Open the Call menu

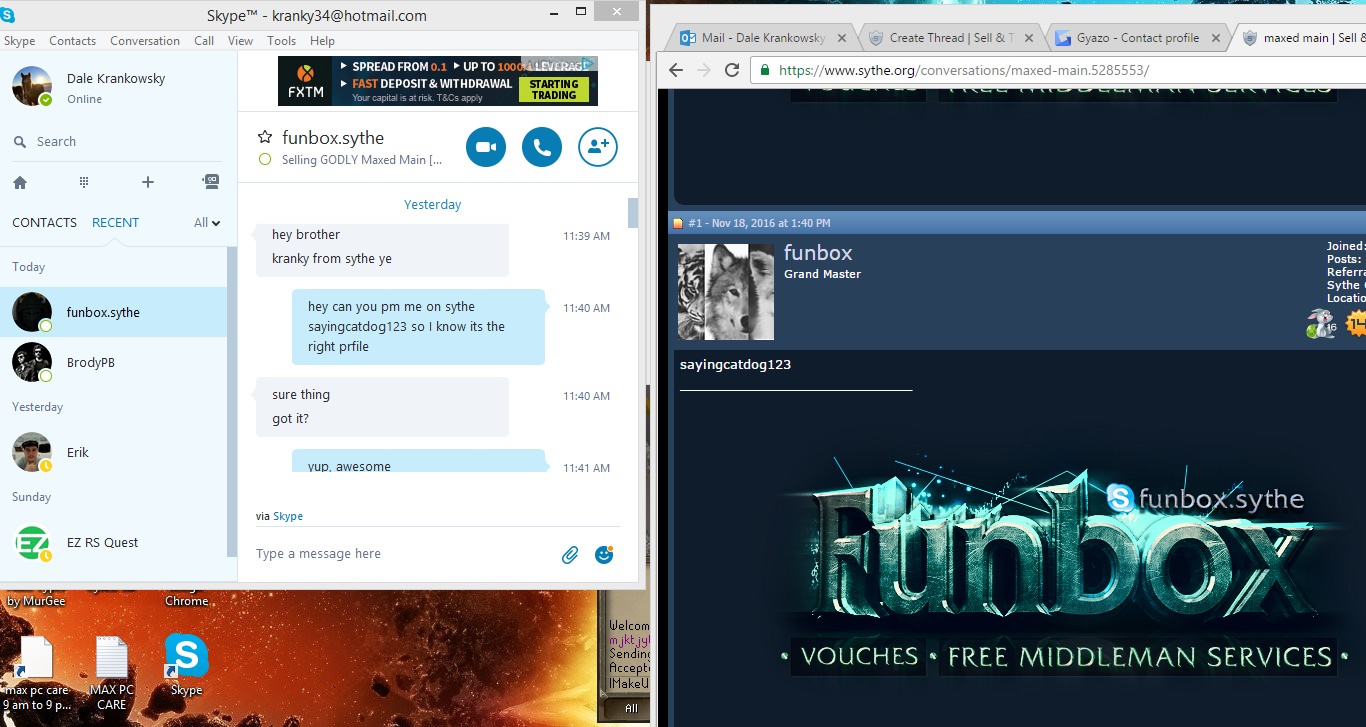pyautogui.click(x=204, y=41)
